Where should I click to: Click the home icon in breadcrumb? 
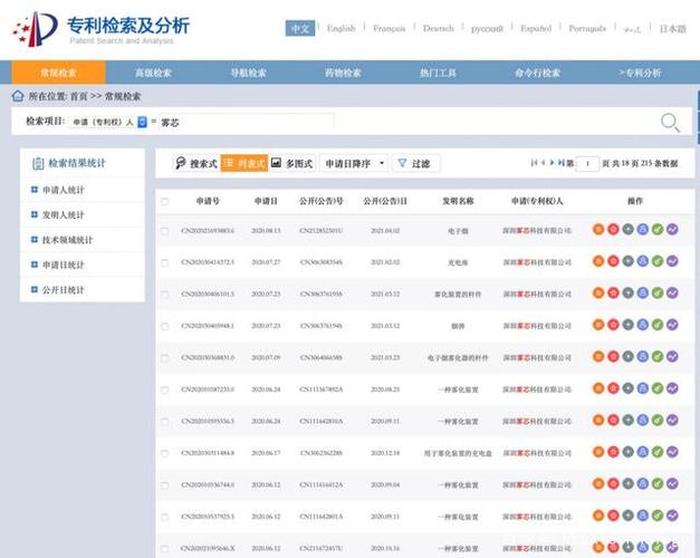coord(18,96)
